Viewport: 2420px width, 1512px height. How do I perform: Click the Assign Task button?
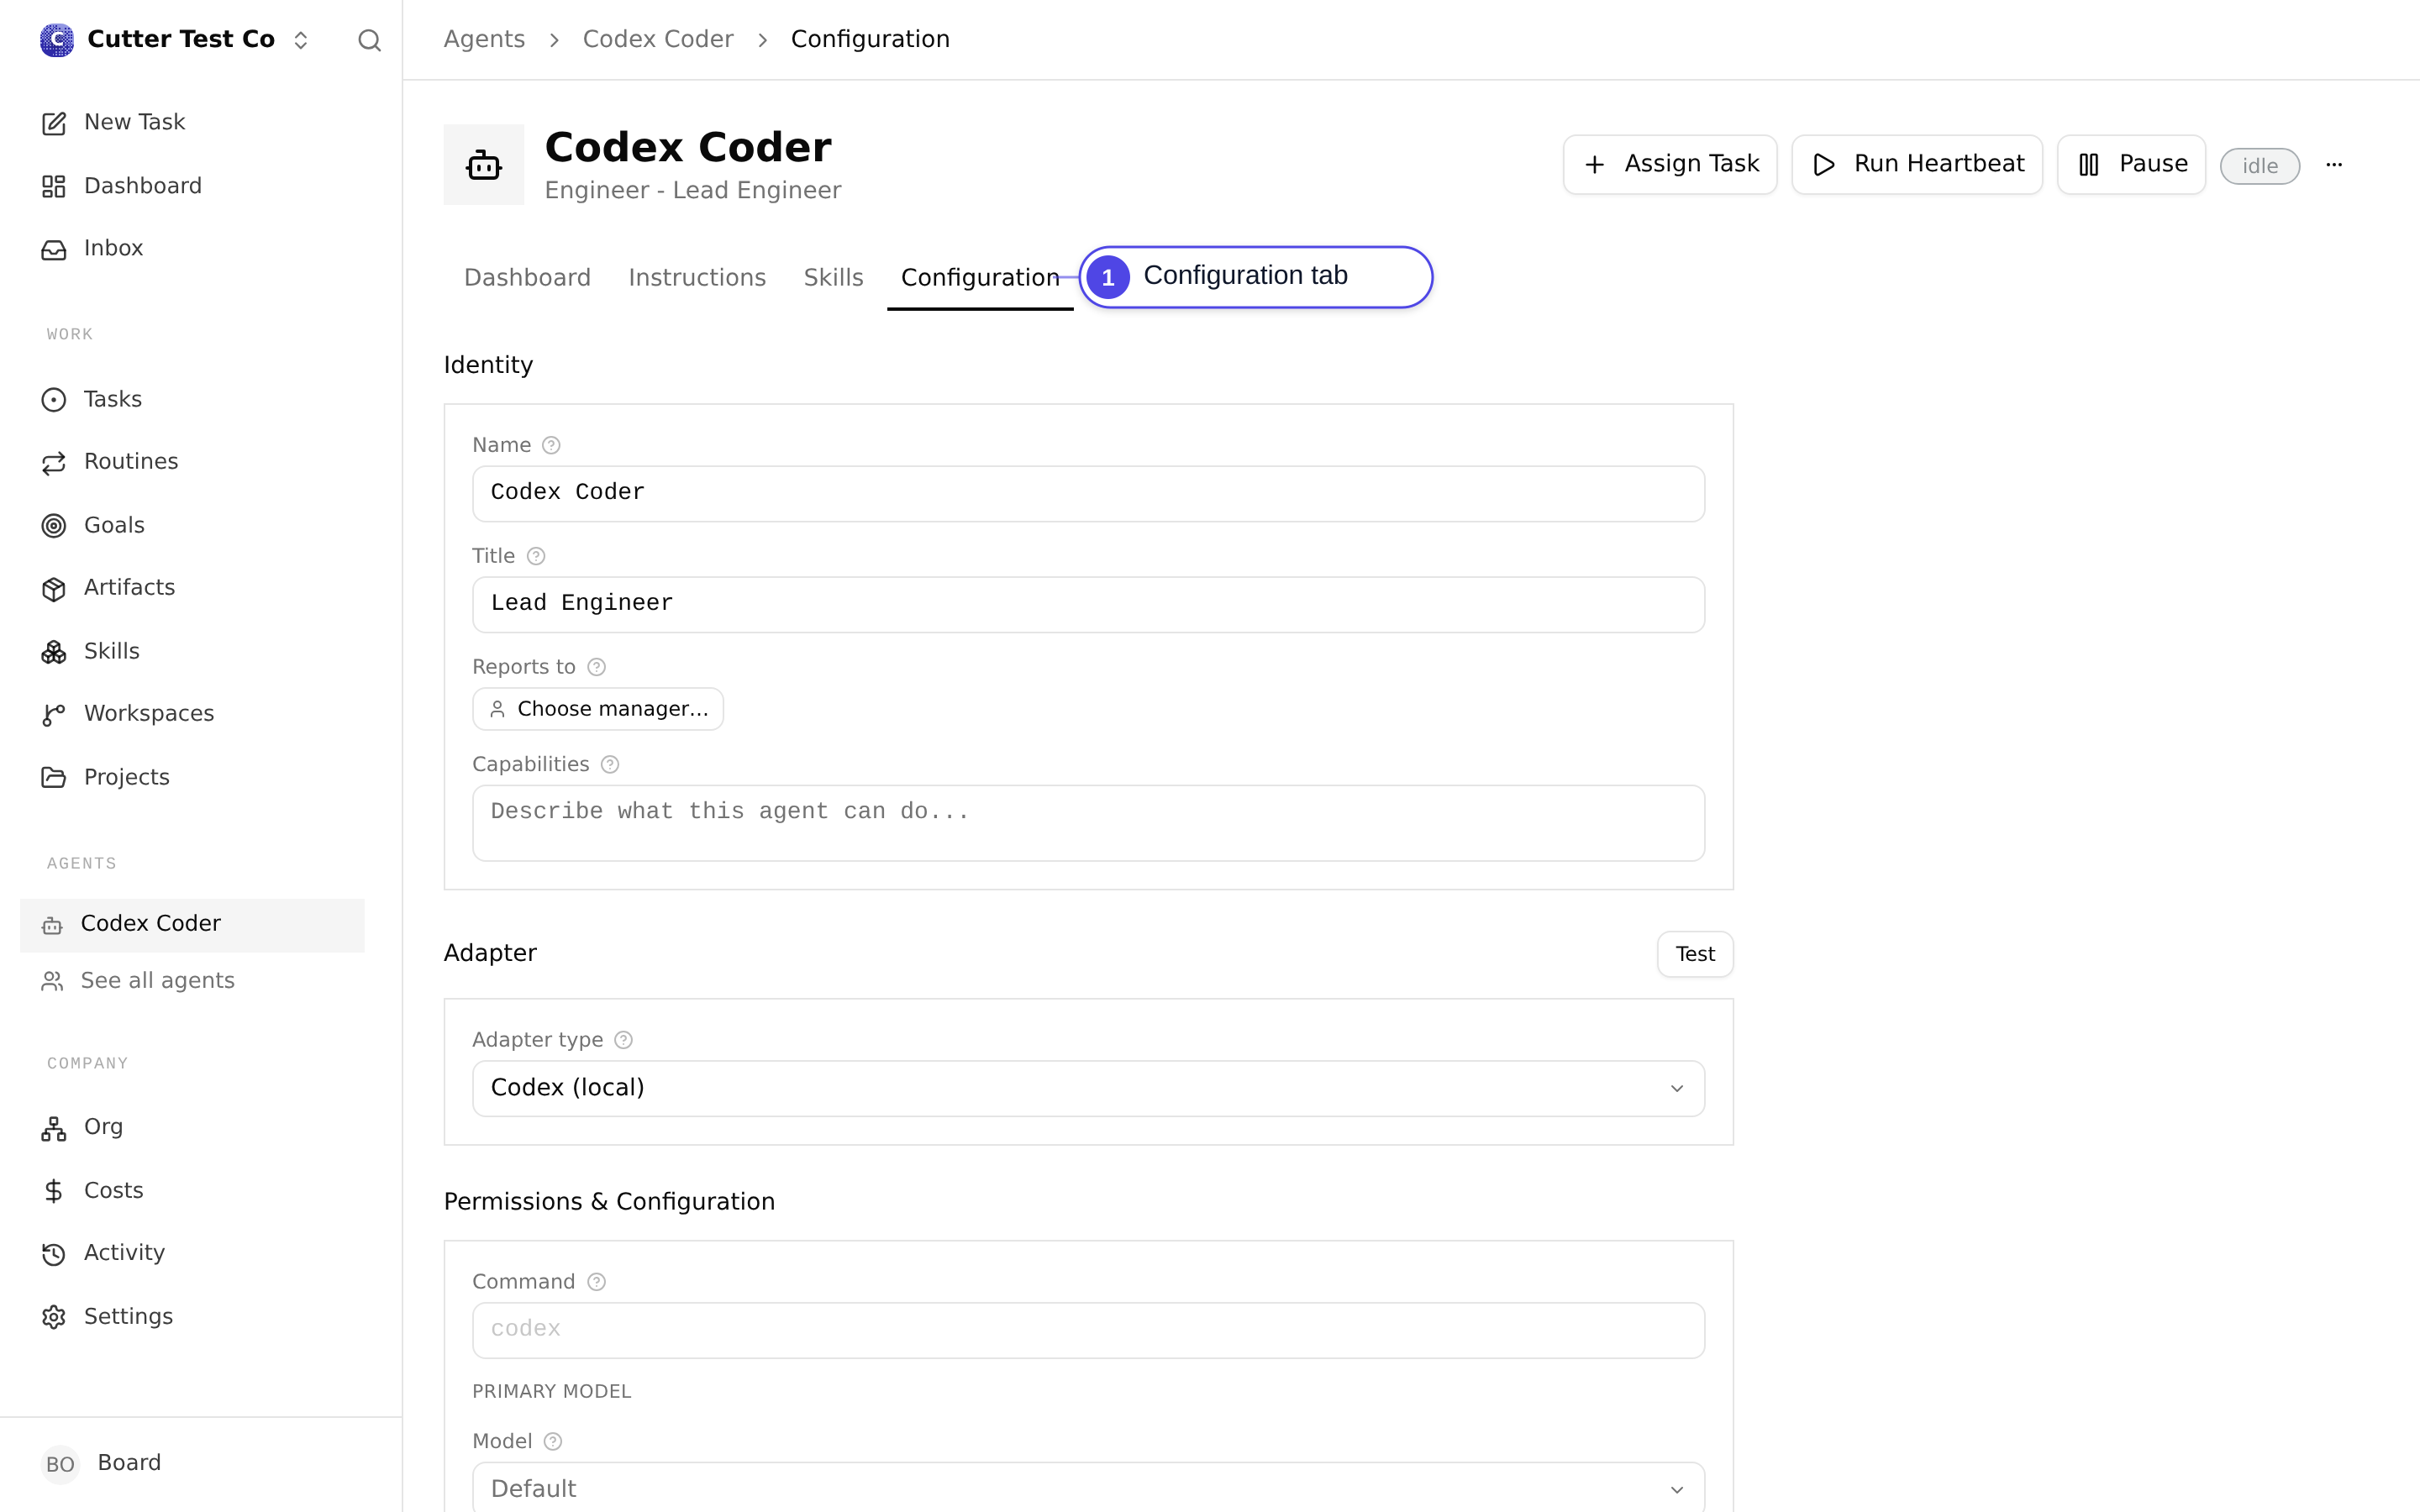tap(1670, 164)
